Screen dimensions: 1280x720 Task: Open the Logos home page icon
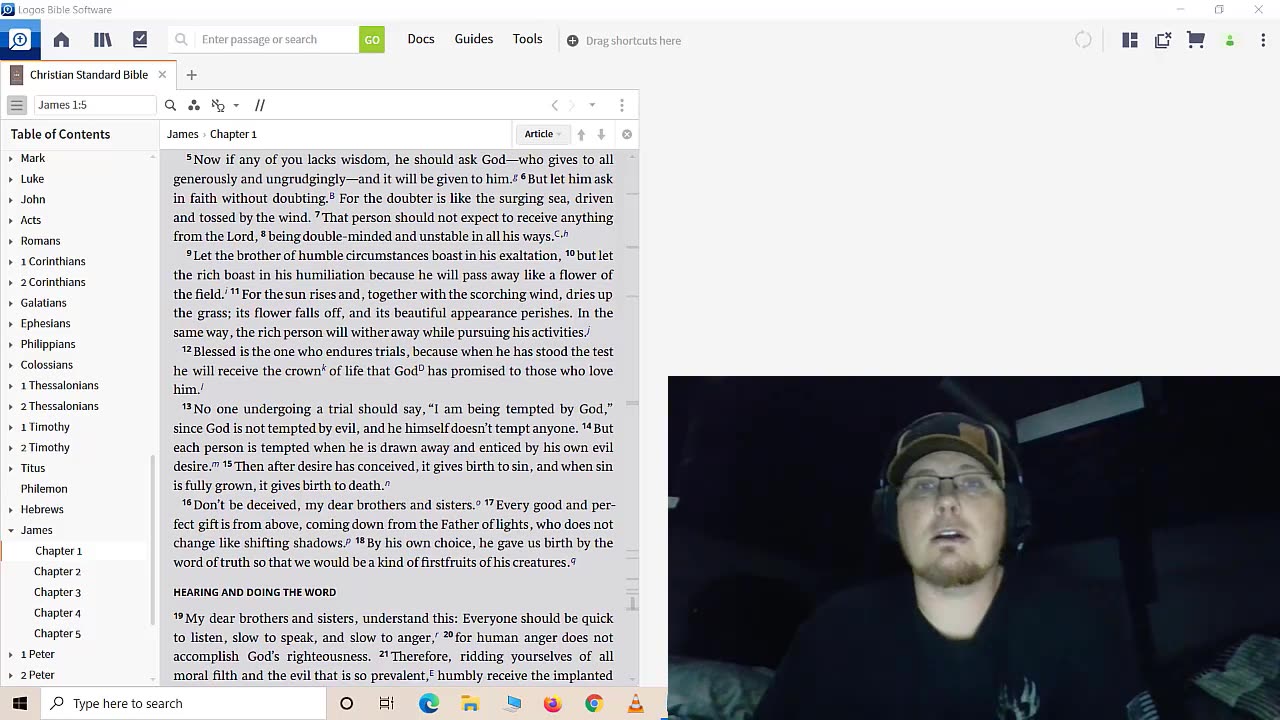pyautogui.click(x=61, y=40)
